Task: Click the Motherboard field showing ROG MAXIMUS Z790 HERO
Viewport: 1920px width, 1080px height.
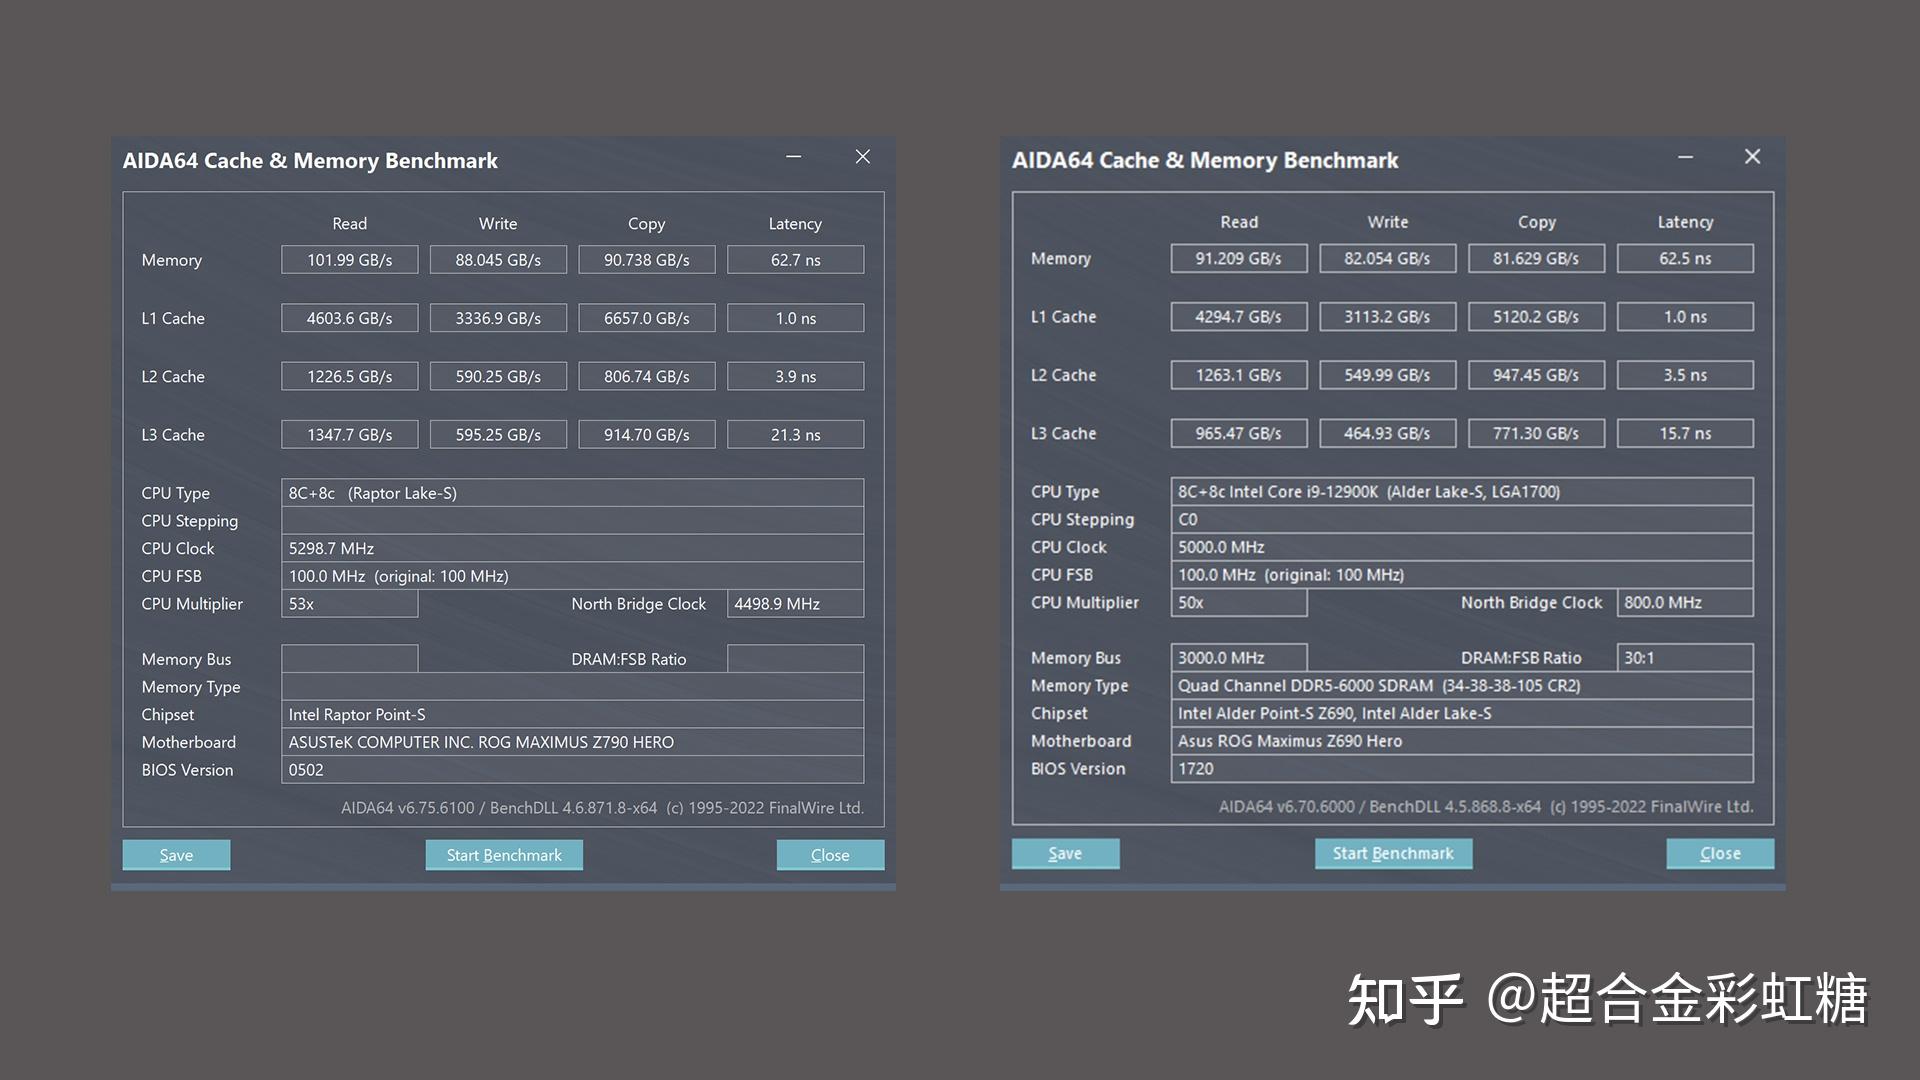Action: (x=573, y=742)
